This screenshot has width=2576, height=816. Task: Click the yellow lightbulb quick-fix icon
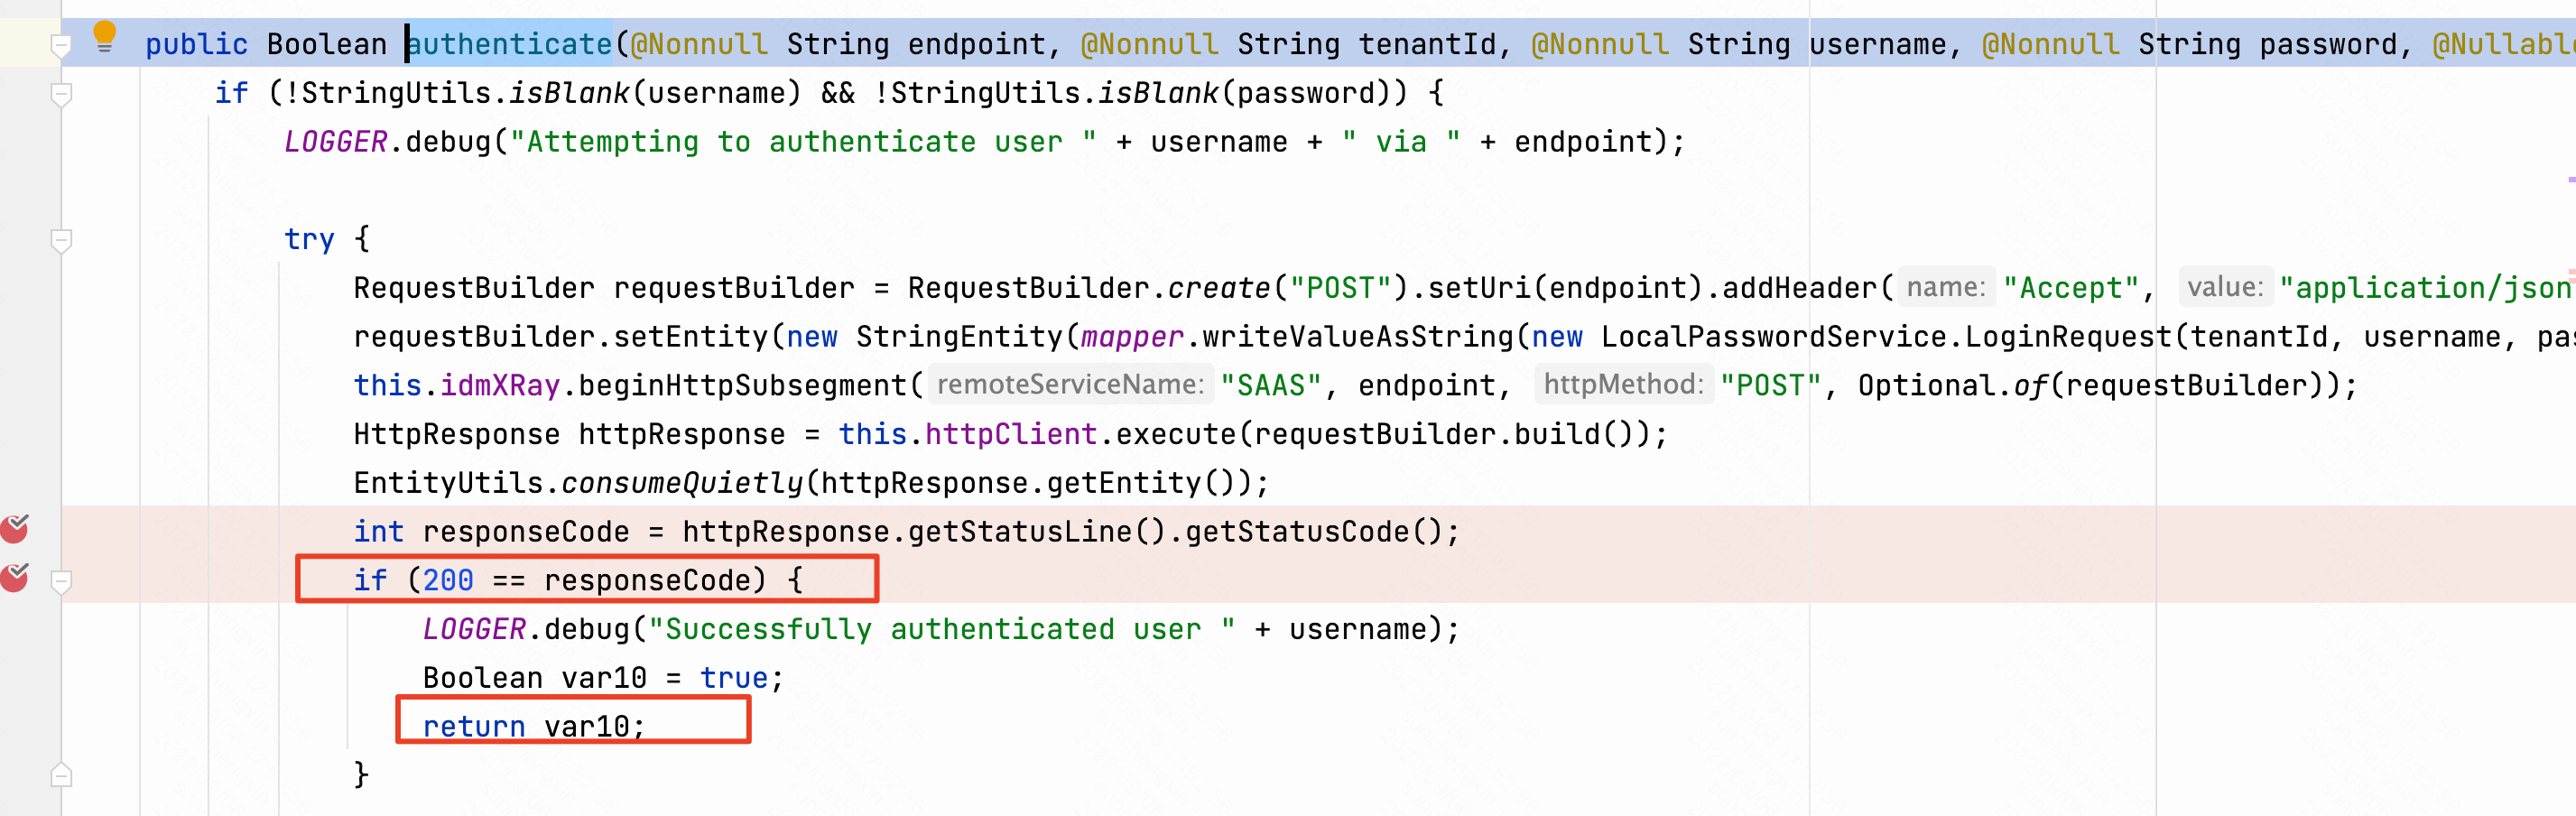104,37
